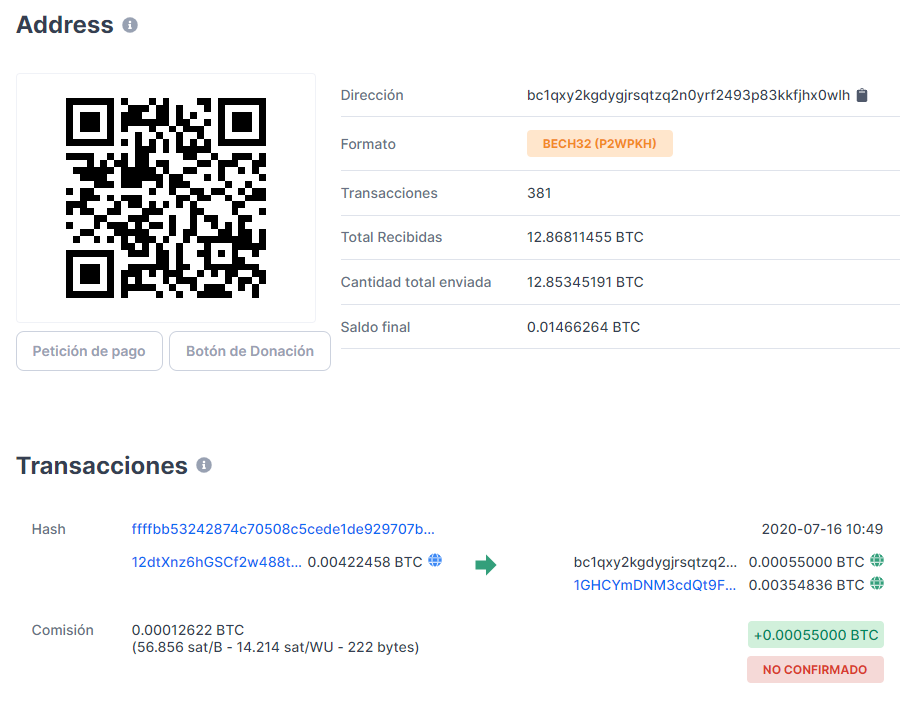Open transaction hash ffffbb53242874c70508c5... link
This screenshot has width=914, height=705.
[283, 529]
